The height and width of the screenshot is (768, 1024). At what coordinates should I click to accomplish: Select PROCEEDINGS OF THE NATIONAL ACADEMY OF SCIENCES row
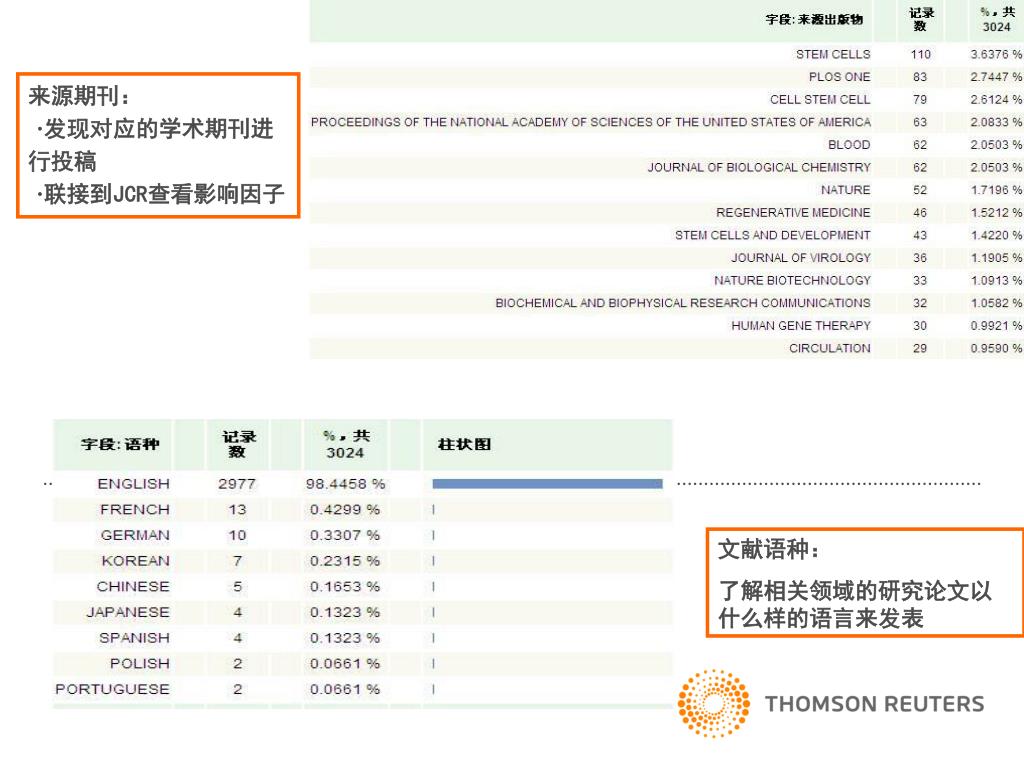[666, 122]
